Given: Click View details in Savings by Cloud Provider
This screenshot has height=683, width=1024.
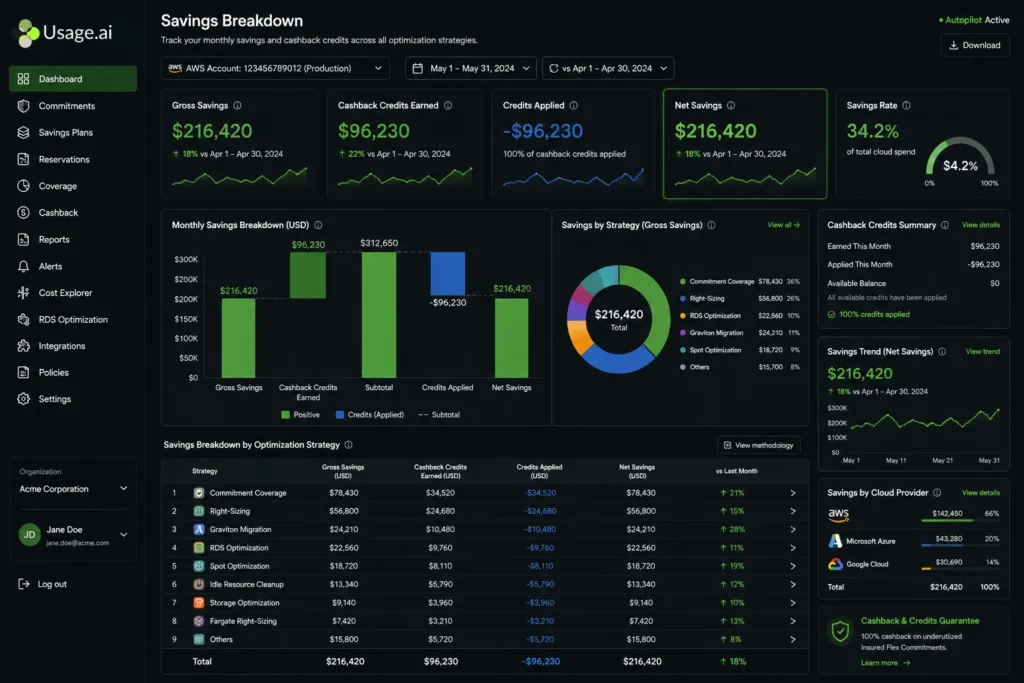Looking at the screenshot, I should (x=980, y=493).
